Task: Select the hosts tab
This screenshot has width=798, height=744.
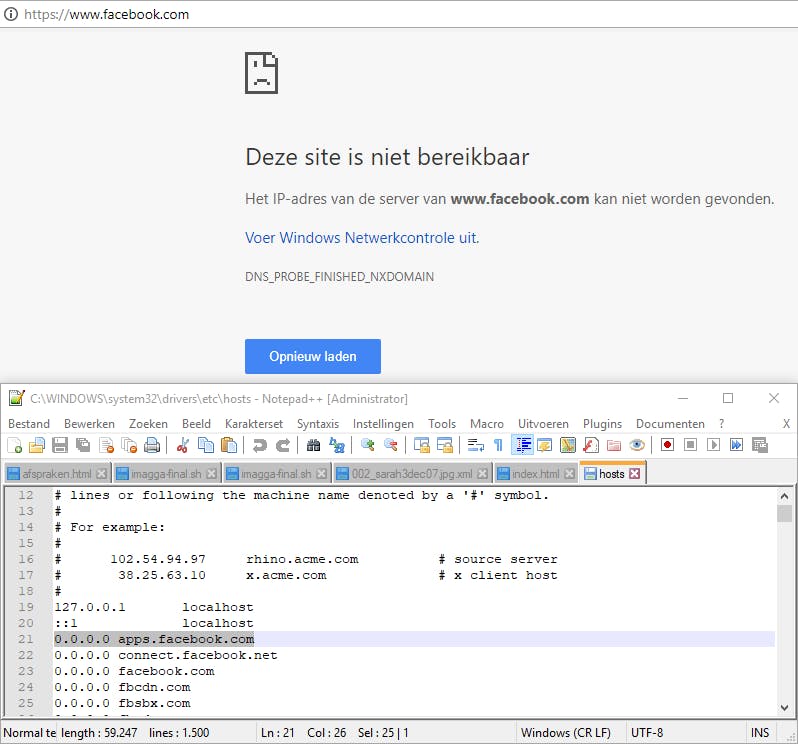Action: pos(611,473)
